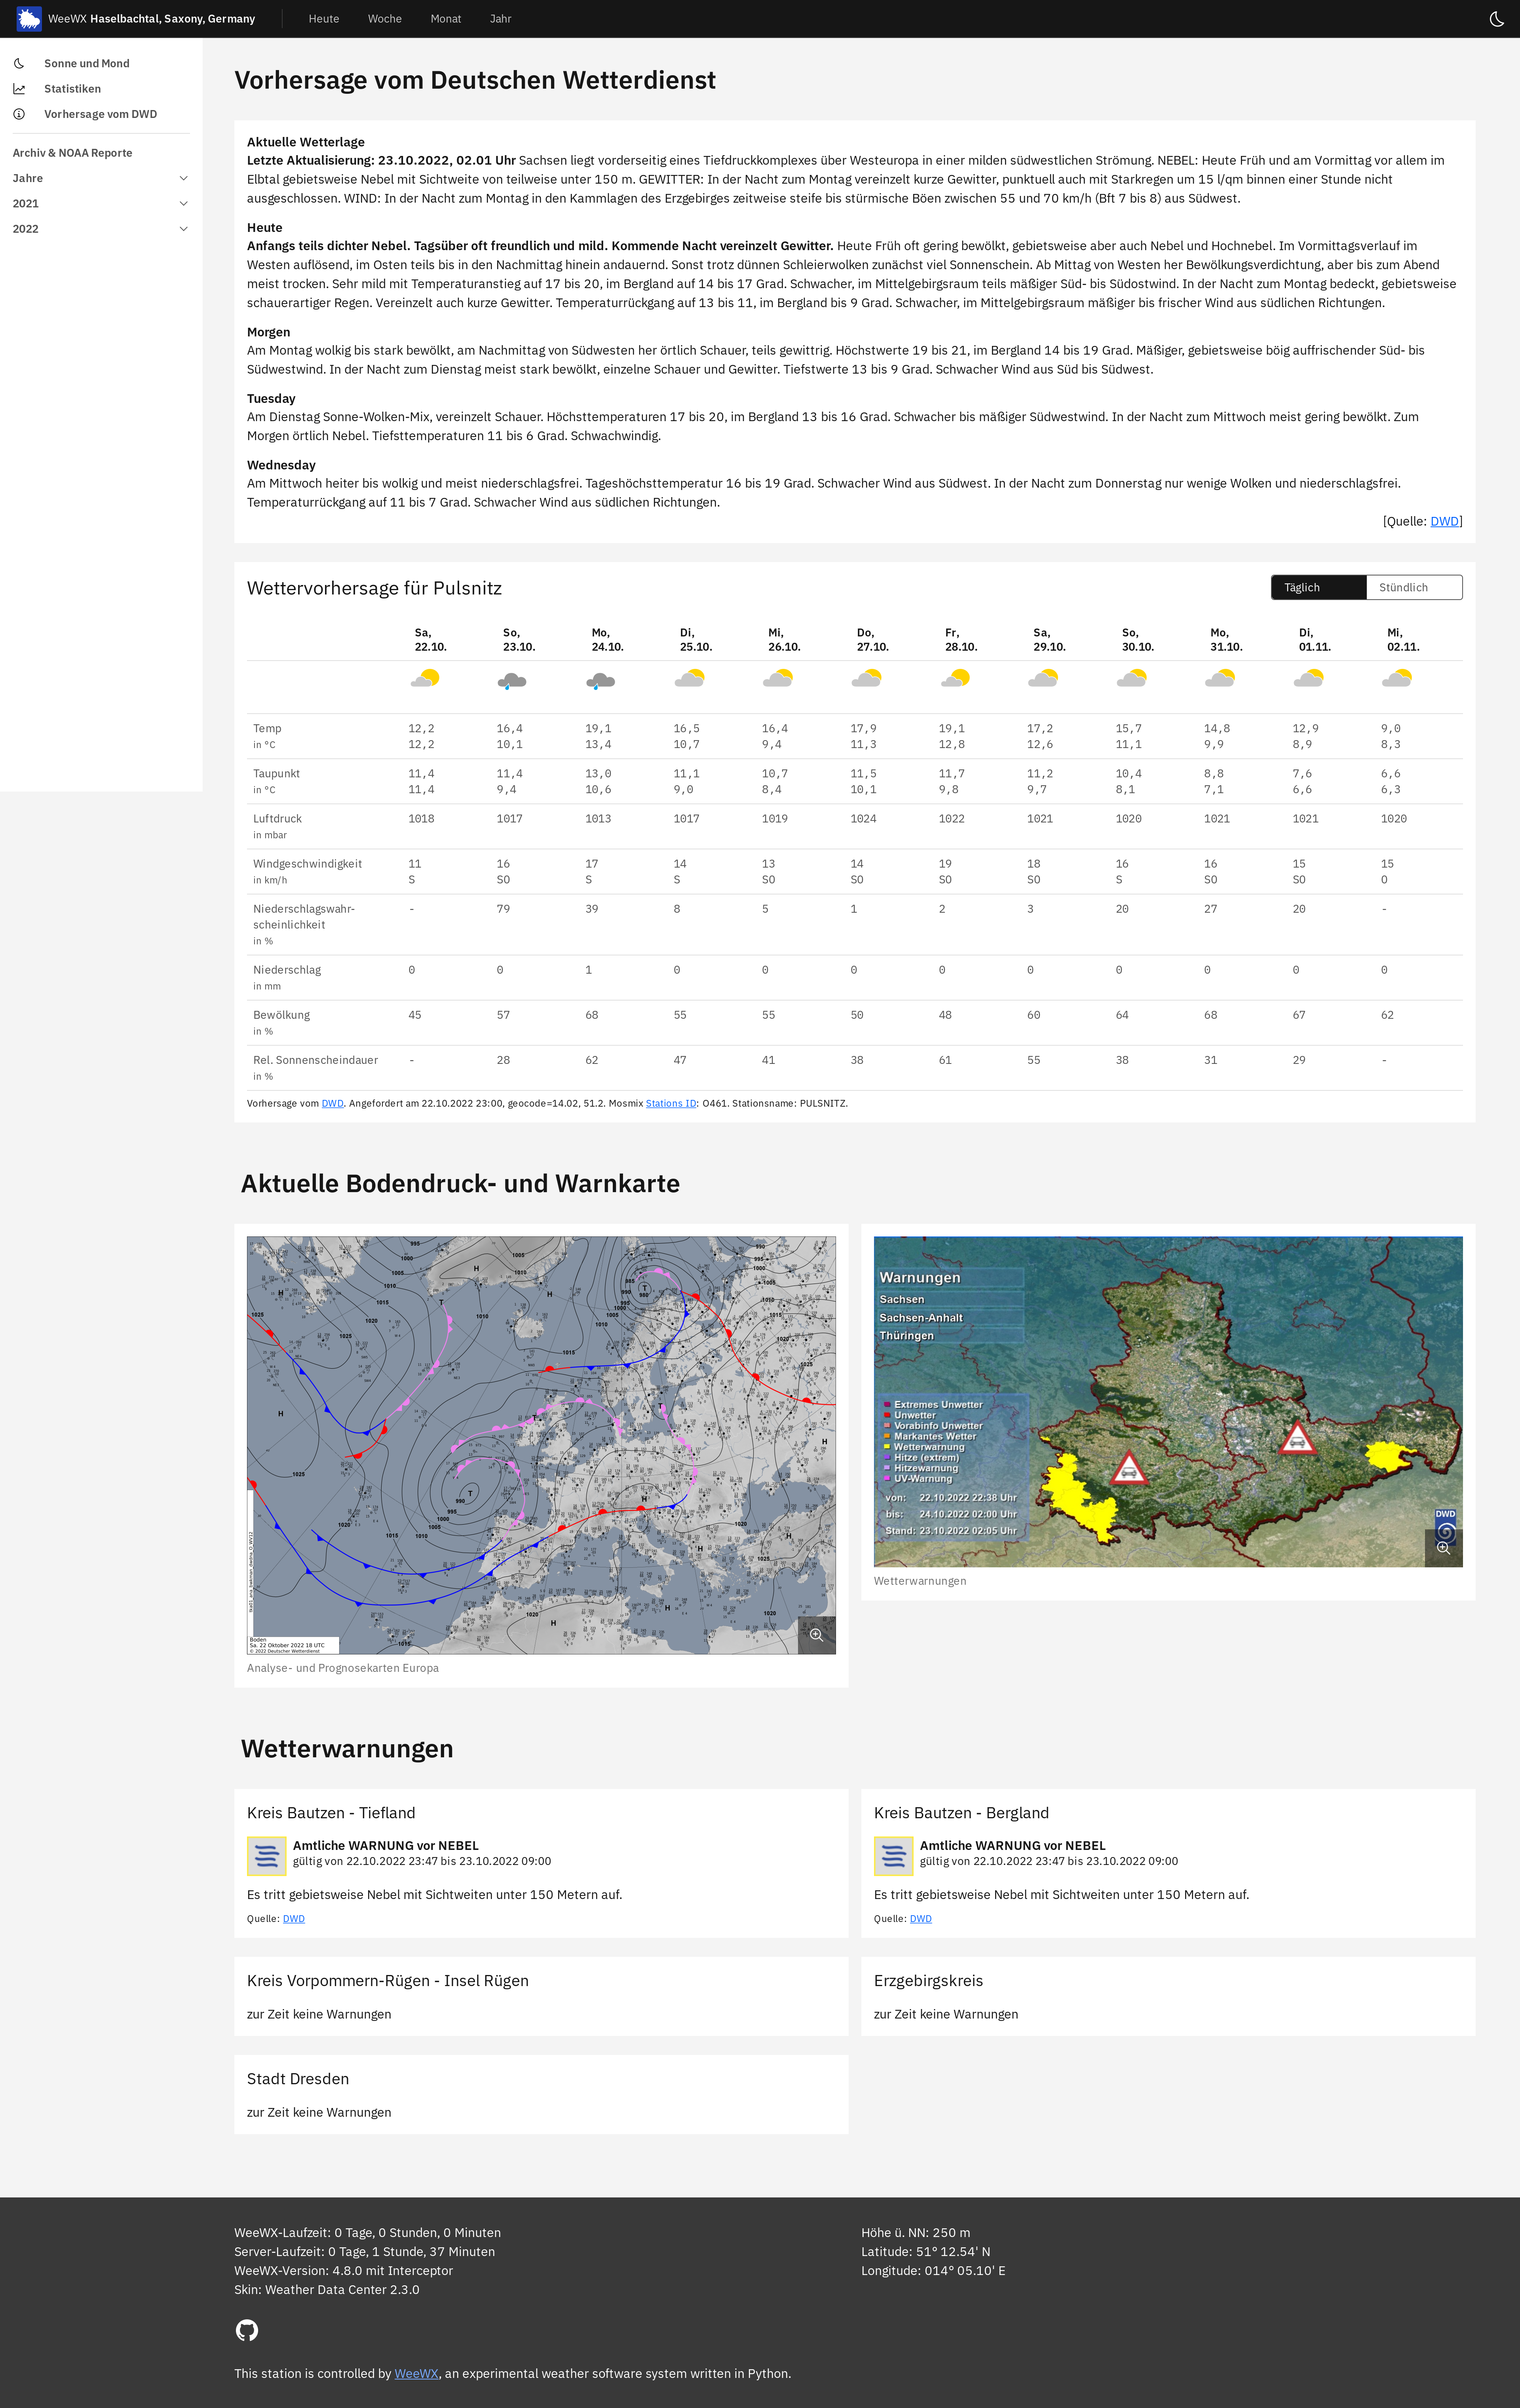1520x2408 pixels.
Task: Open WeeWX link in footer
Action: (x=416, y=2373)
